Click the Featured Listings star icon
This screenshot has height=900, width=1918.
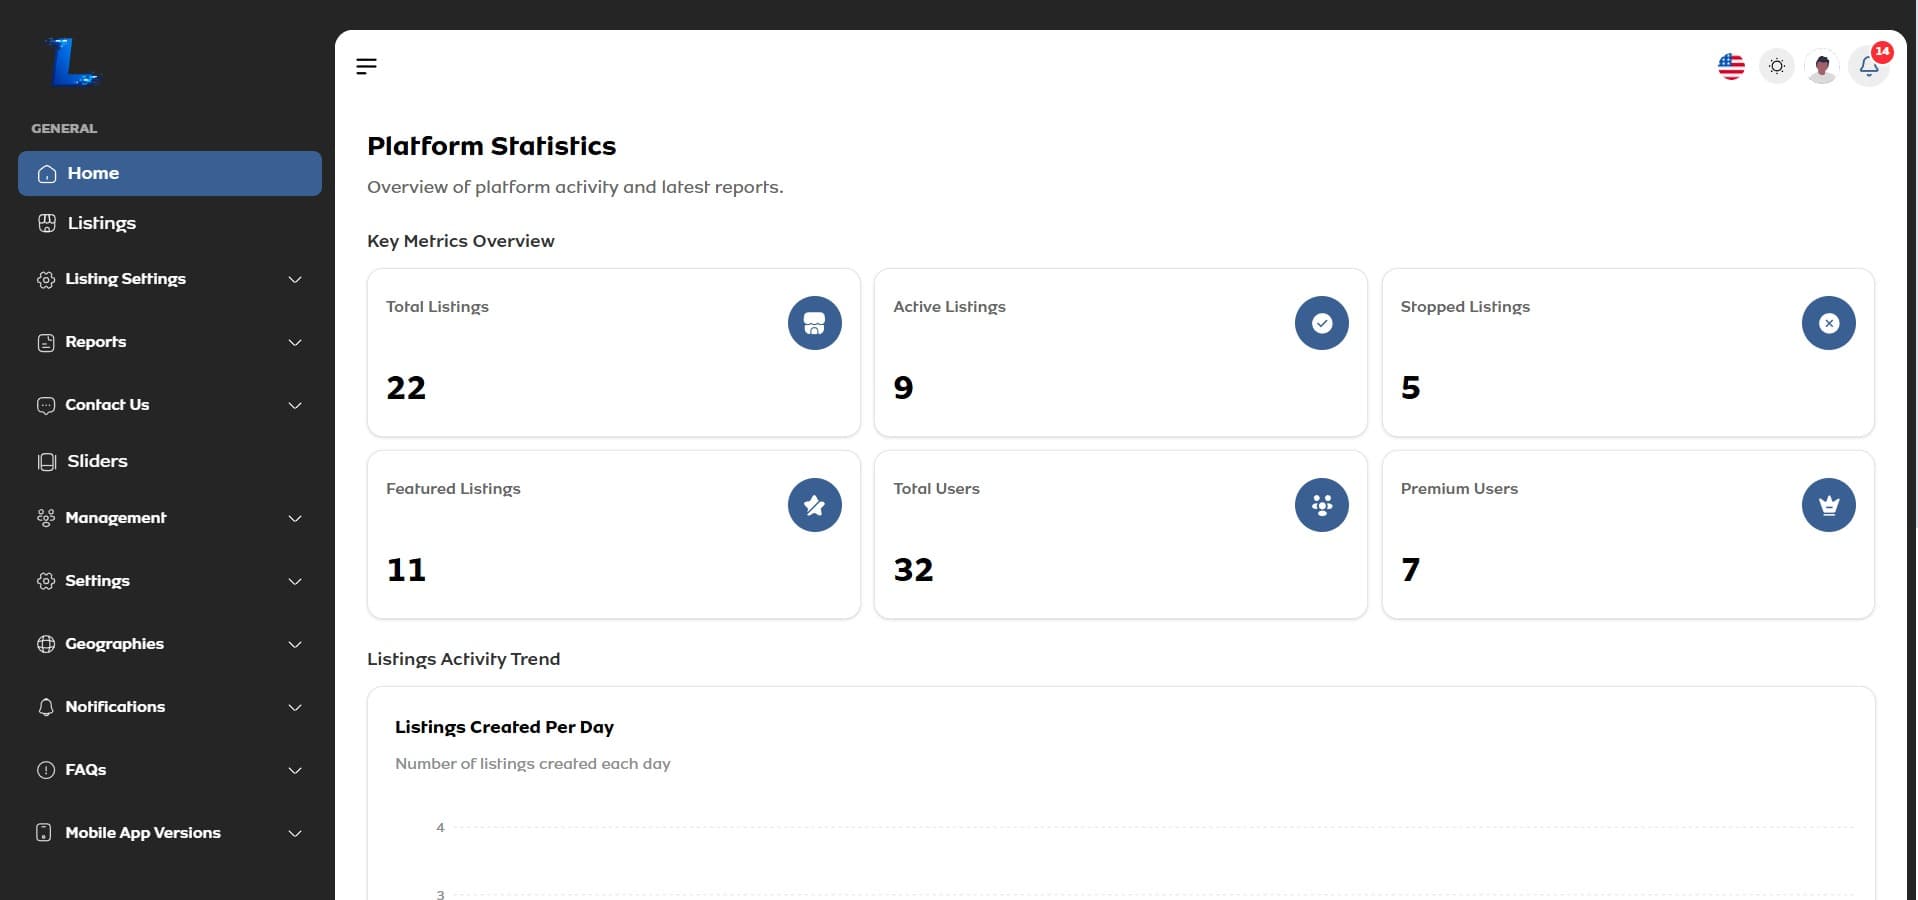point(815,505)
